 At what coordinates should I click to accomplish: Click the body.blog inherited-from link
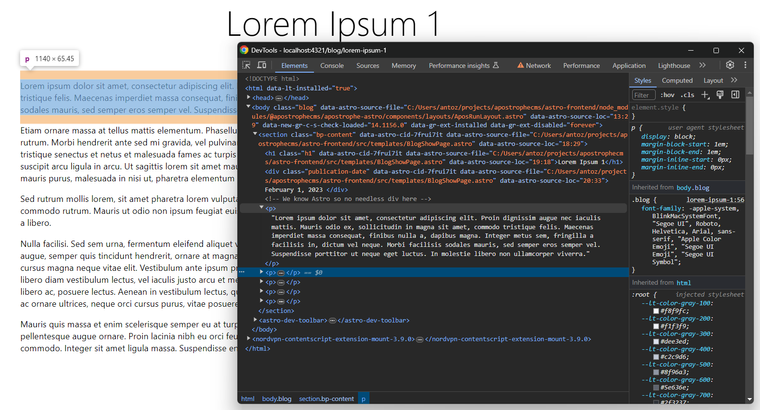point(693,188)
